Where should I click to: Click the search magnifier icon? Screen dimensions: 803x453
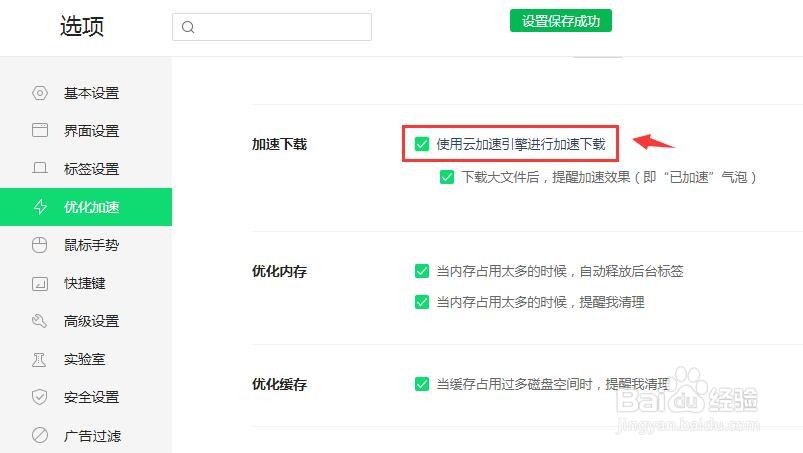coord(188,27)
